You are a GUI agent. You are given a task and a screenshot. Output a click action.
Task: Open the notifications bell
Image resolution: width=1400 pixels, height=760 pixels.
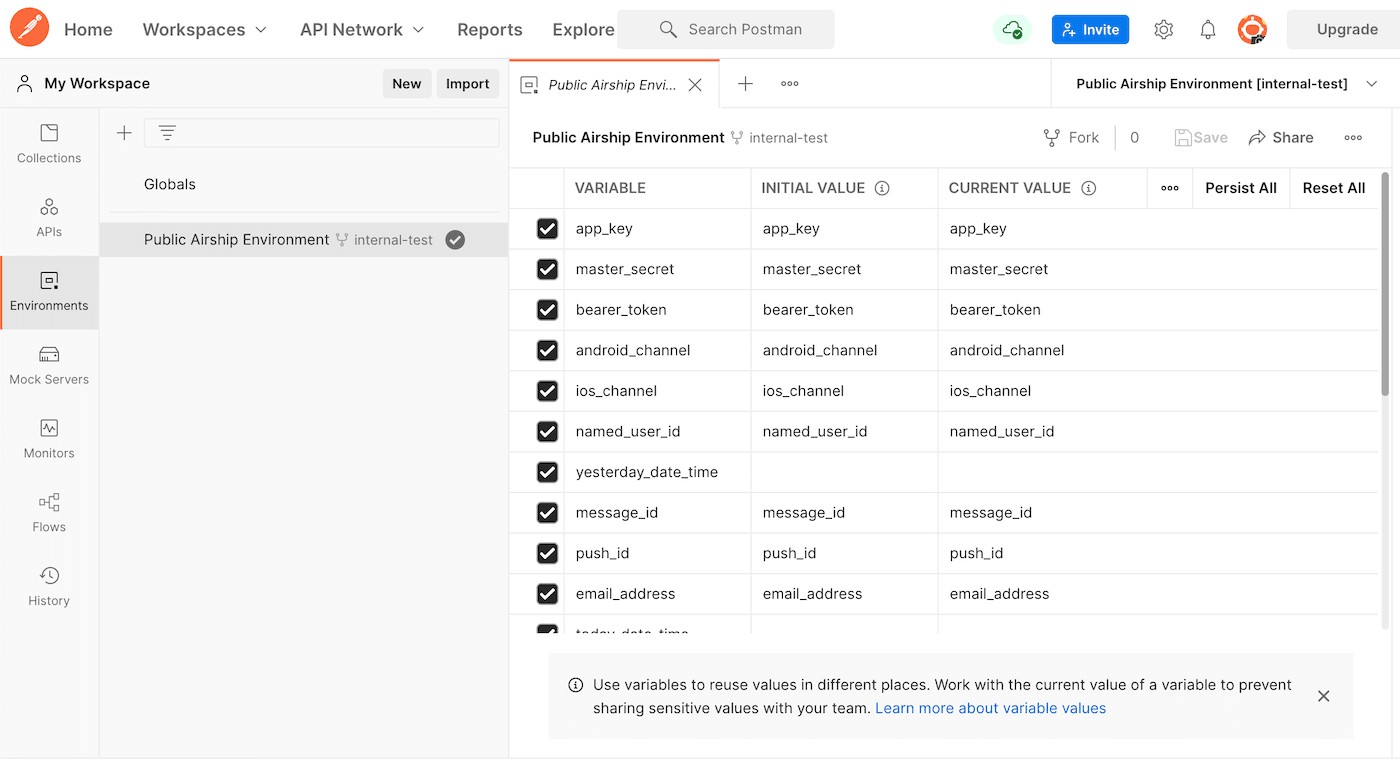(x=1208, y=30)
